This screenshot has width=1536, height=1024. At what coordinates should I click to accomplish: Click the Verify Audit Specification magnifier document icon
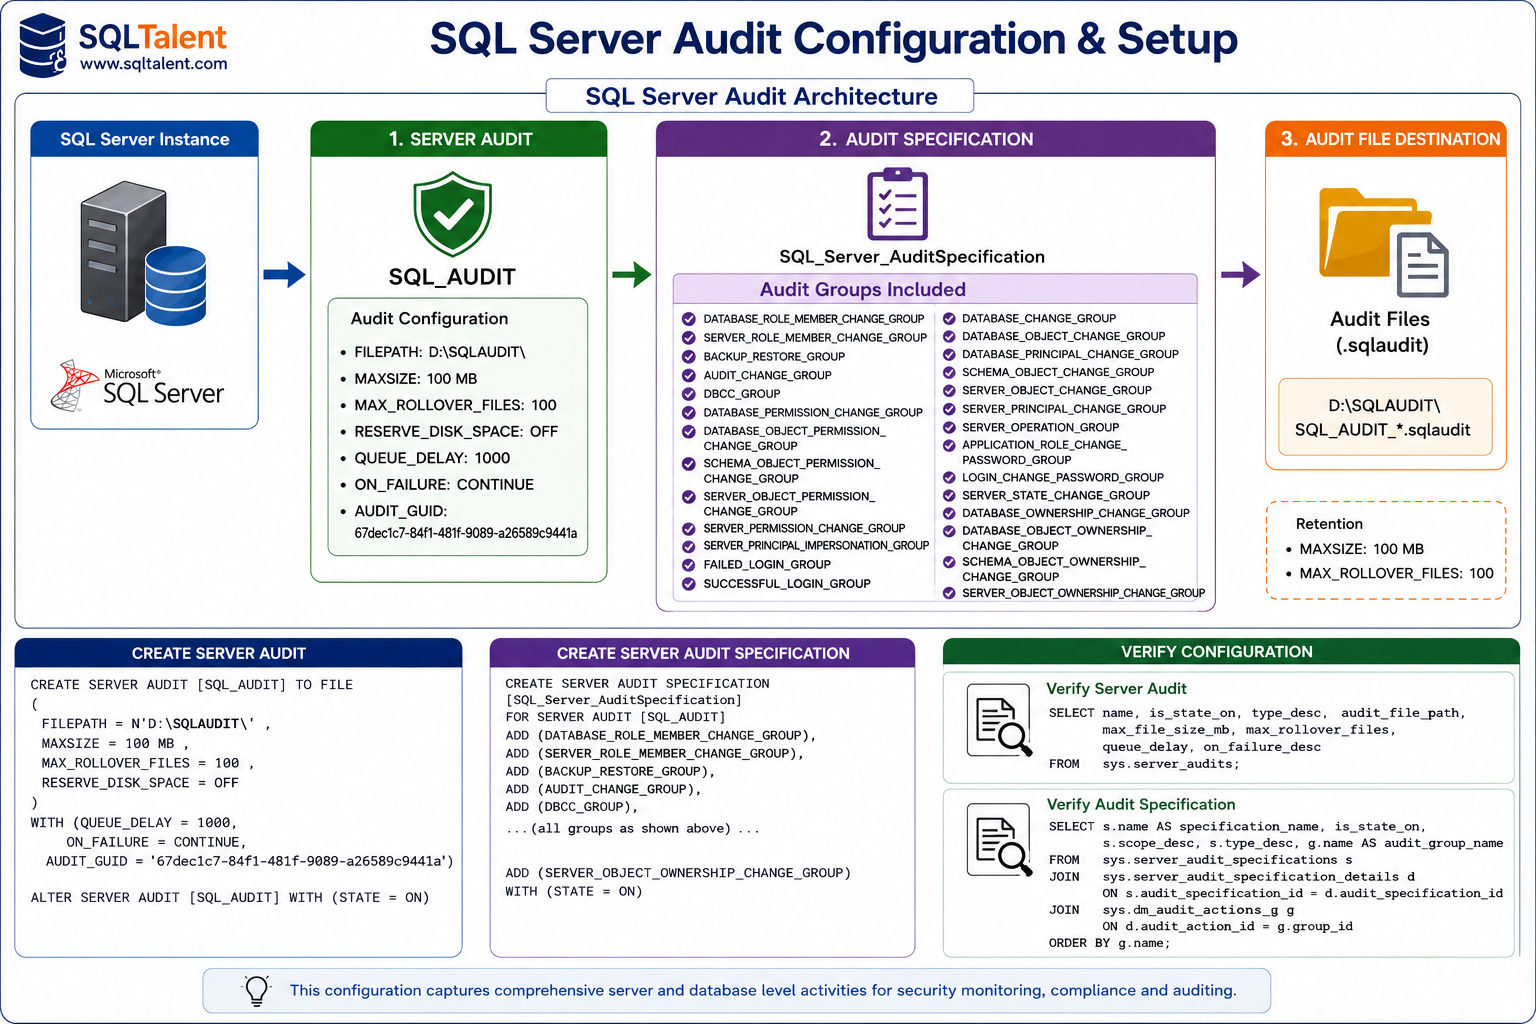click(1000, 841)
